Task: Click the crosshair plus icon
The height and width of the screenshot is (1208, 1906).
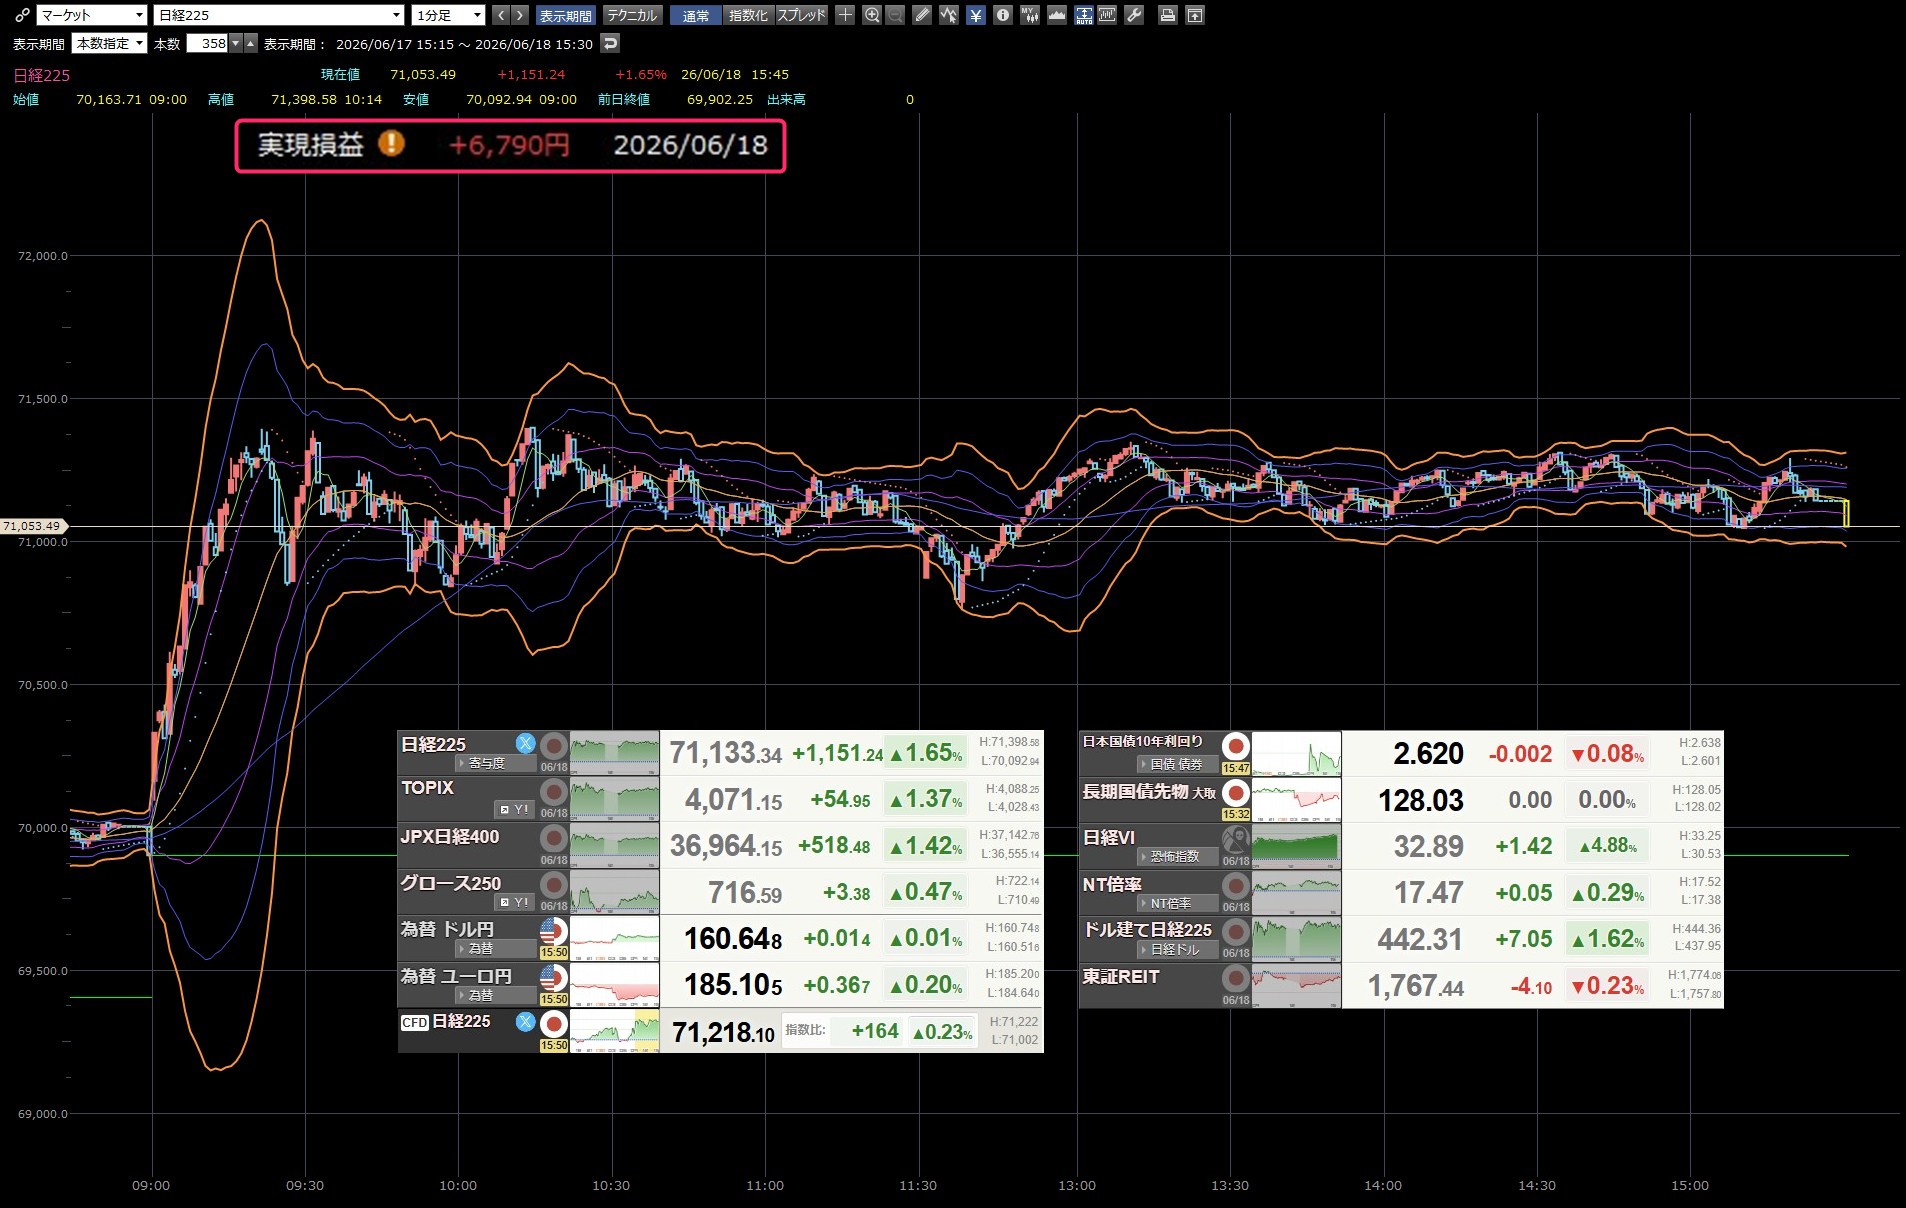Action: tap(845, 15)
